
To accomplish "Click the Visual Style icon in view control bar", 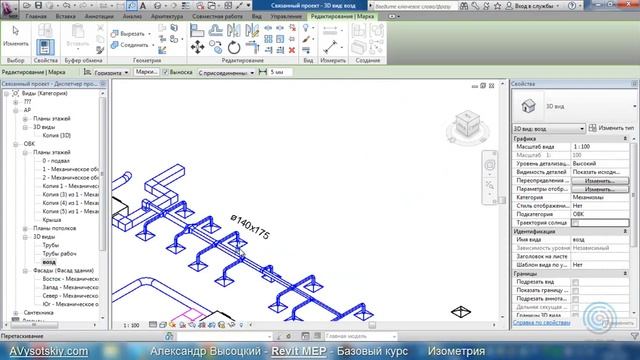I will coord(163,325).
